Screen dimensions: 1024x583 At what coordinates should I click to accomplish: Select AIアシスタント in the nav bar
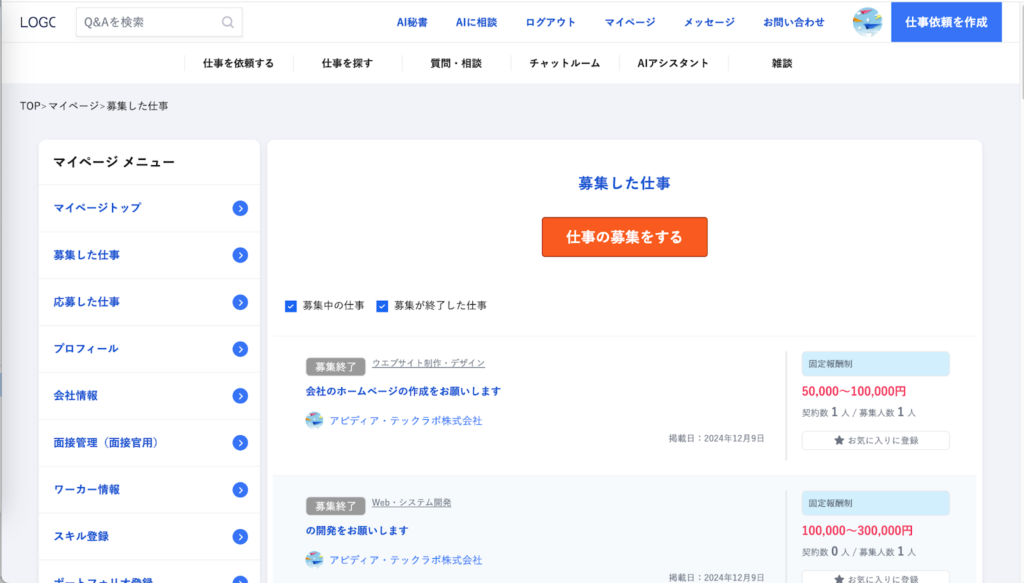673,63
